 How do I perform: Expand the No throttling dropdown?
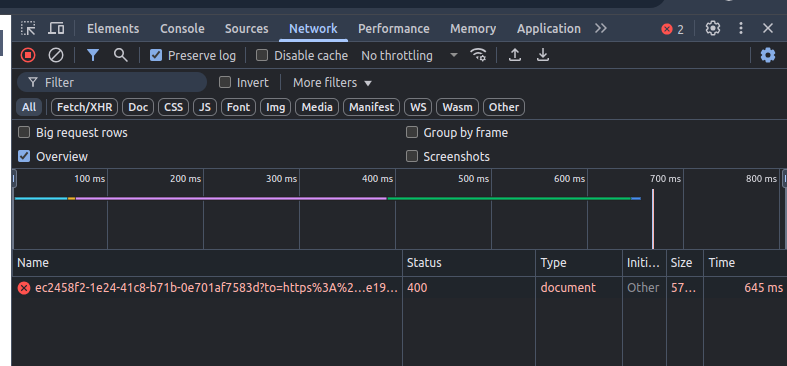(409, 55)
